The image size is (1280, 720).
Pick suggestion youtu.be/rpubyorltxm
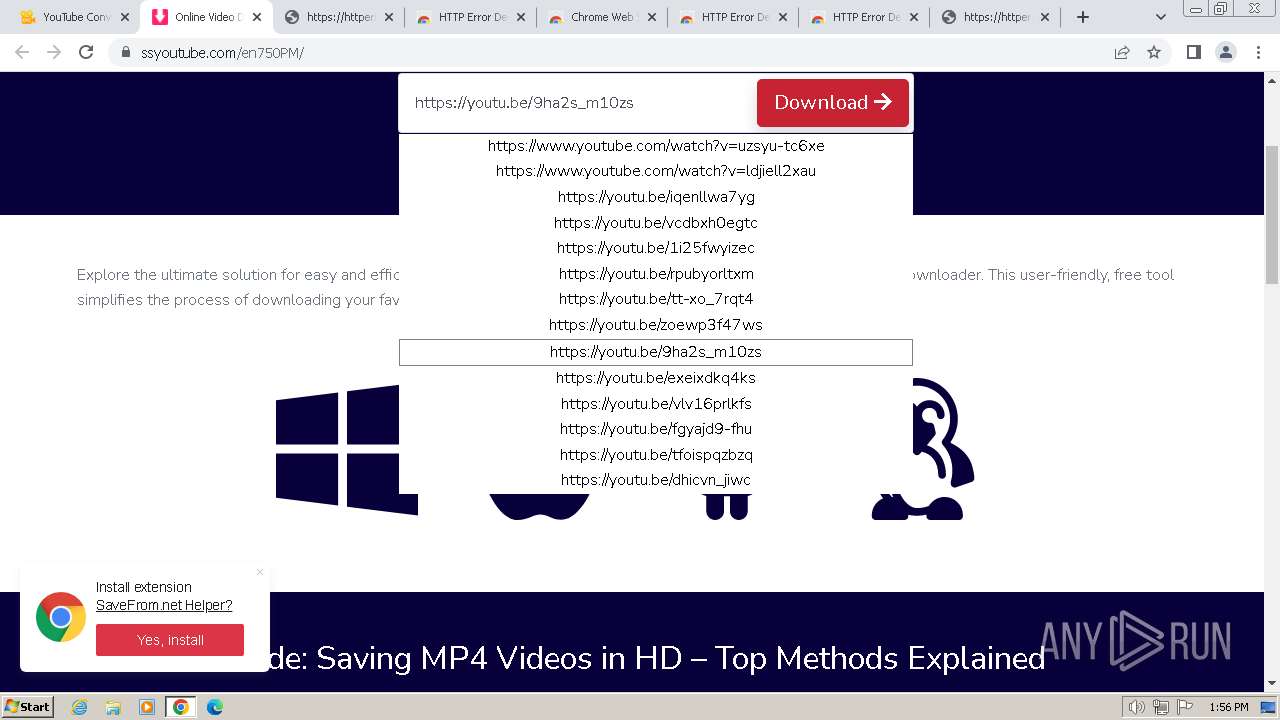tap(656, 274)
